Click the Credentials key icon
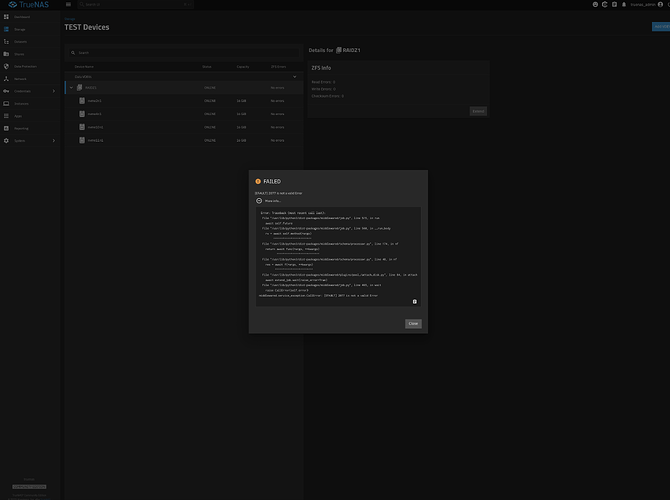Screen dimensions: 670x500 [x=6, y=91]
